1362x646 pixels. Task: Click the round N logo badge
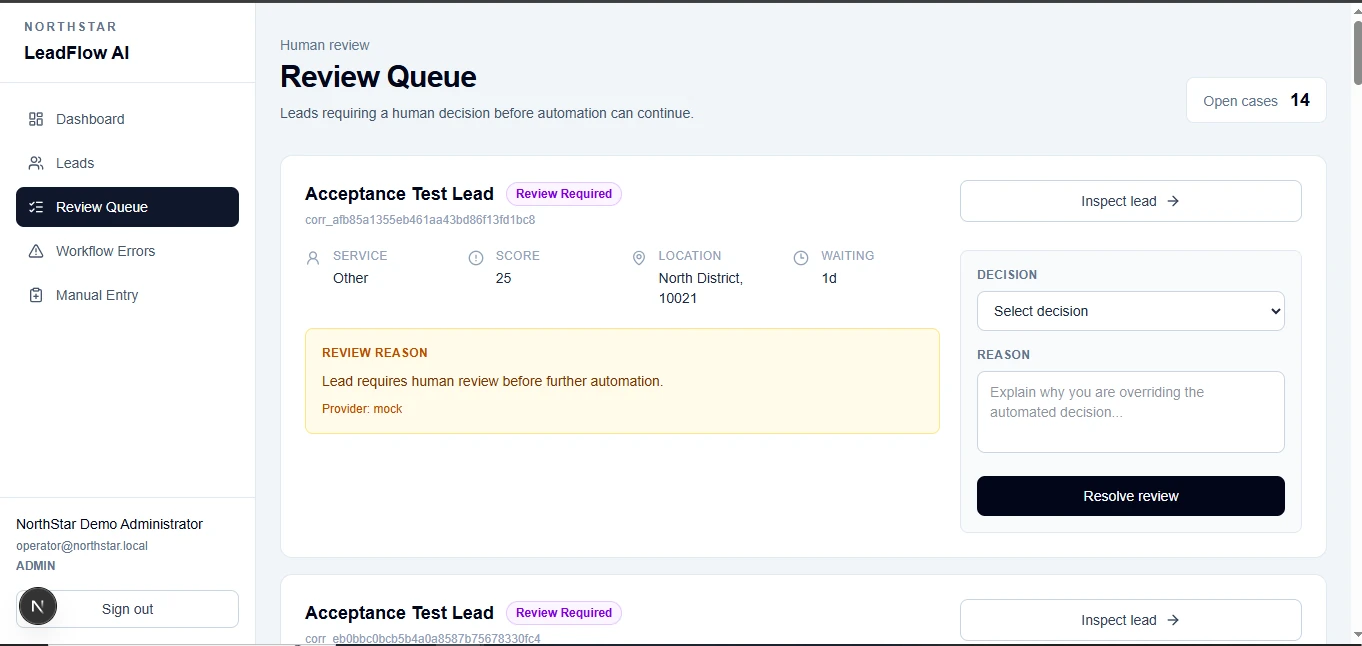[38, 606]
